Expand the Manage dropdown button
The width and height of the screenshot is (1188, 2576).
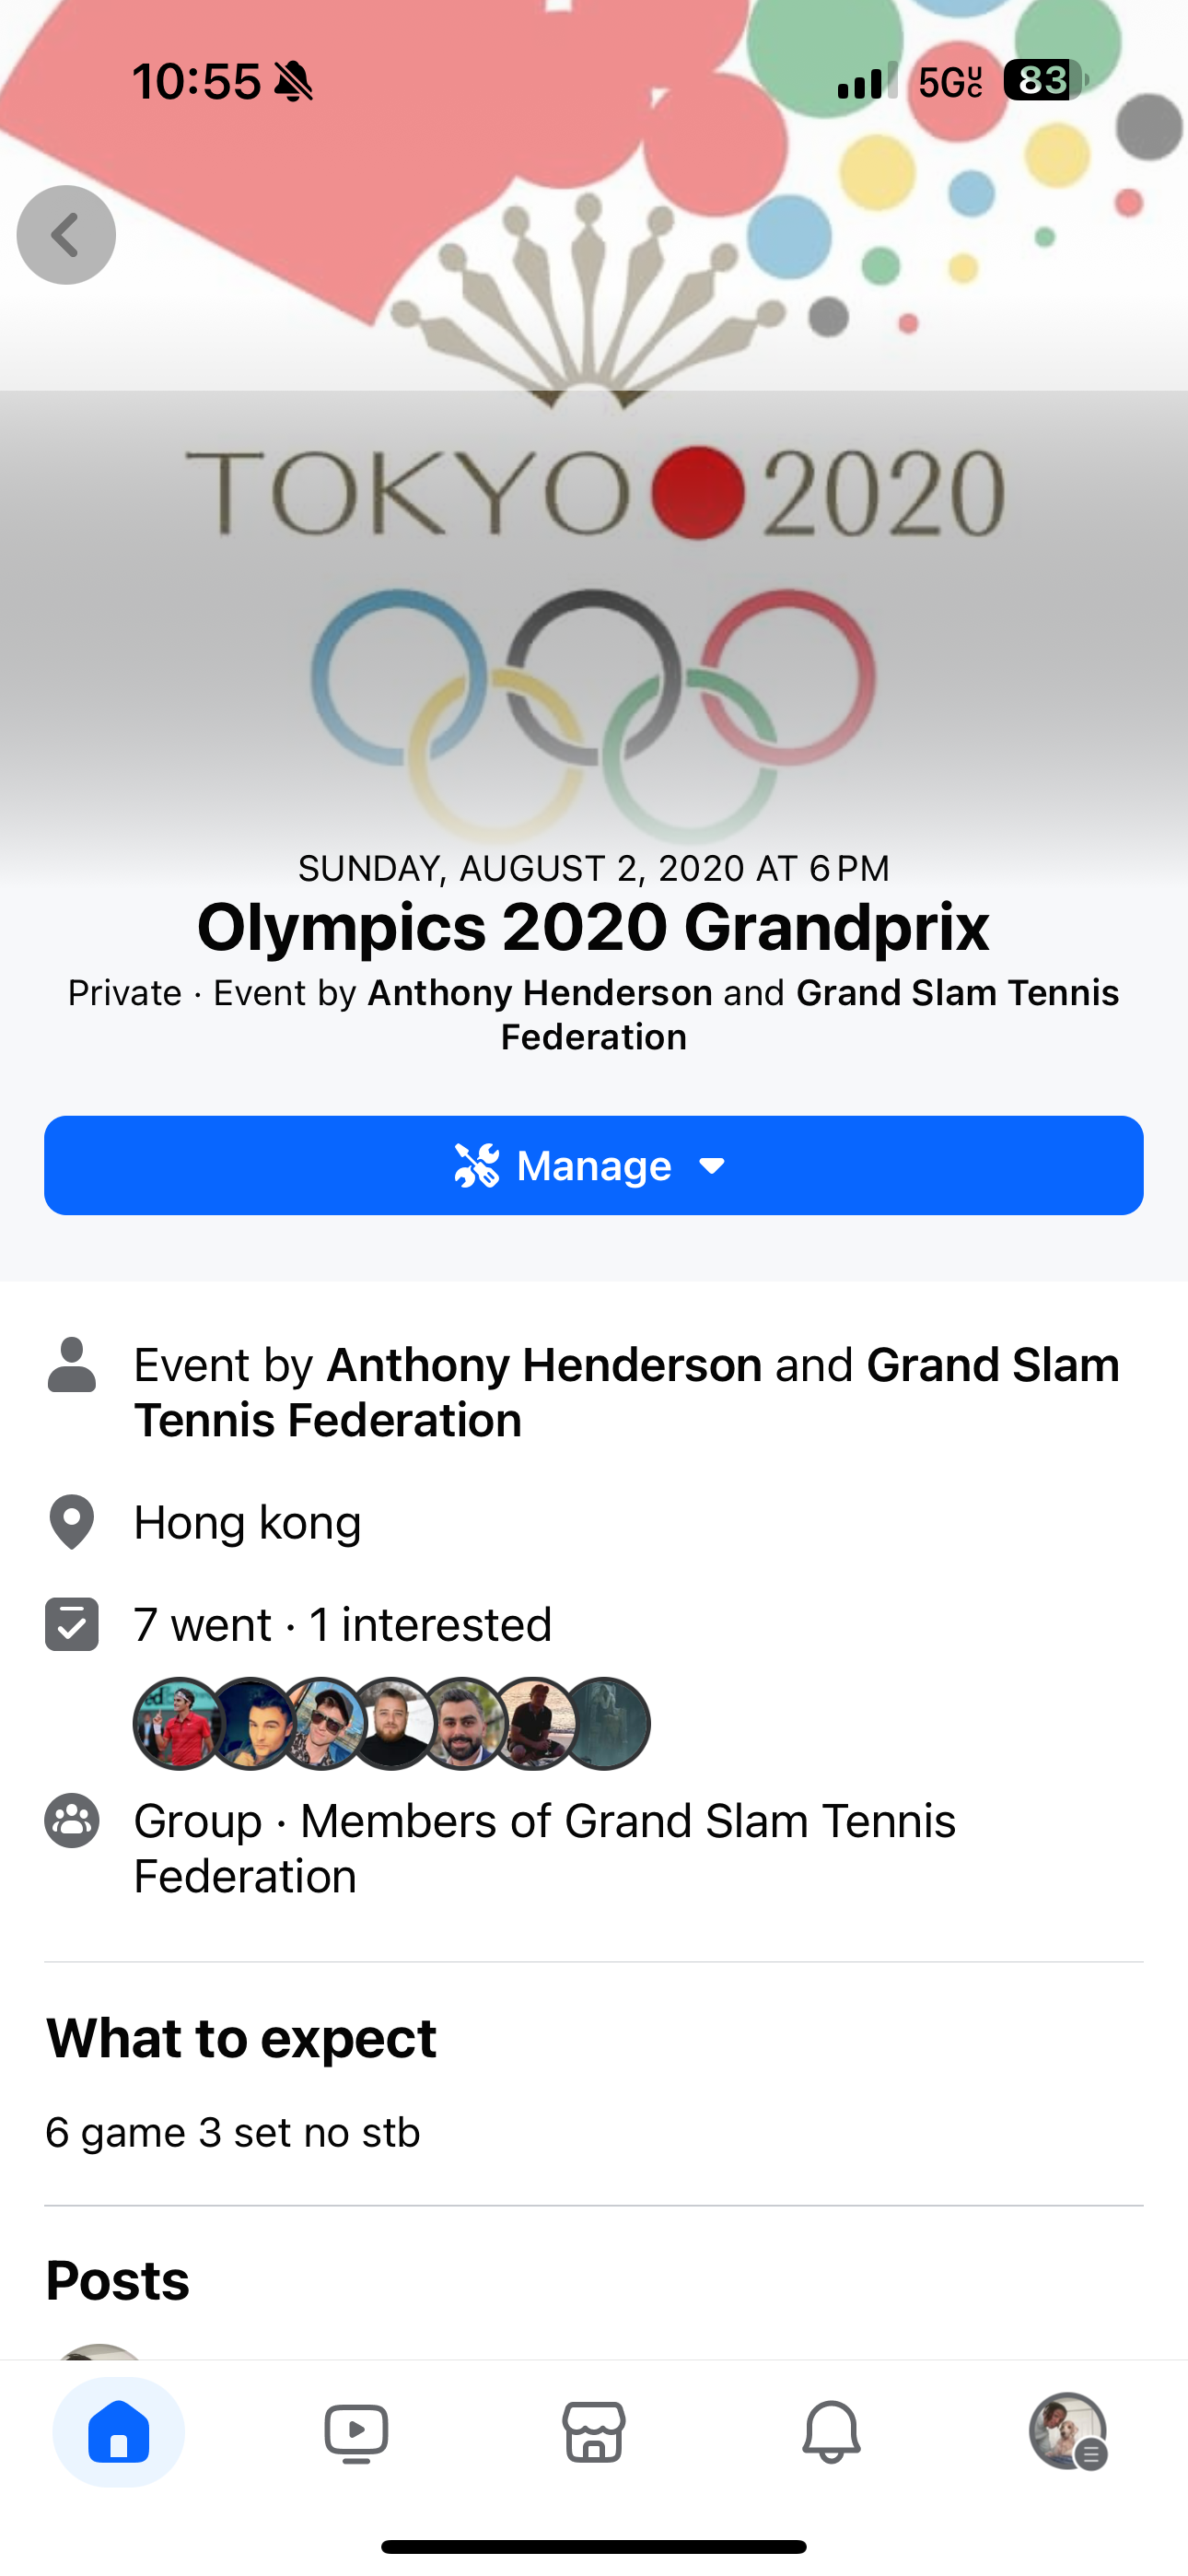[x=594, y=1165]
